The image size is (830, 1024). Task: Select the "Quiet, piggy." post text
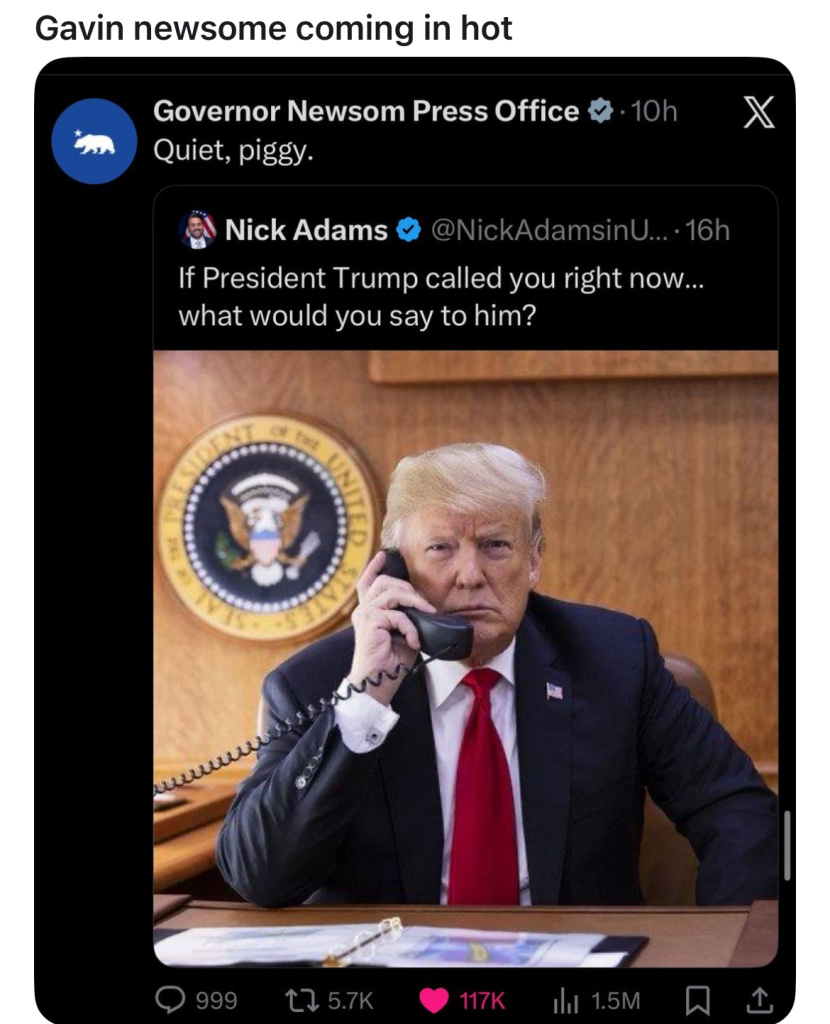coord(233,152)
